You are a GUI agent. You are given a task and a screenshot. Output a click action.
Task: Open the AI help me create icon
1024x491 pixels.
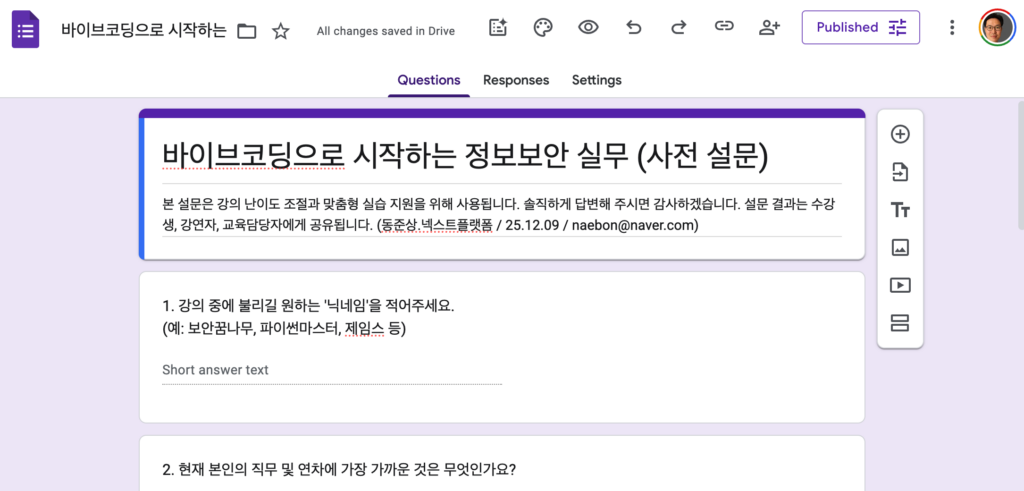click(x=497, y=28)
